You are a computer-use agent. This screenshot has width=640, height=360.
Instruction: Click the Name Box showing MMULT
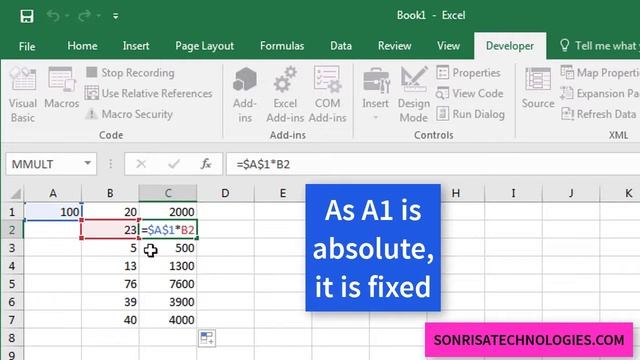[x=44, y=164]
